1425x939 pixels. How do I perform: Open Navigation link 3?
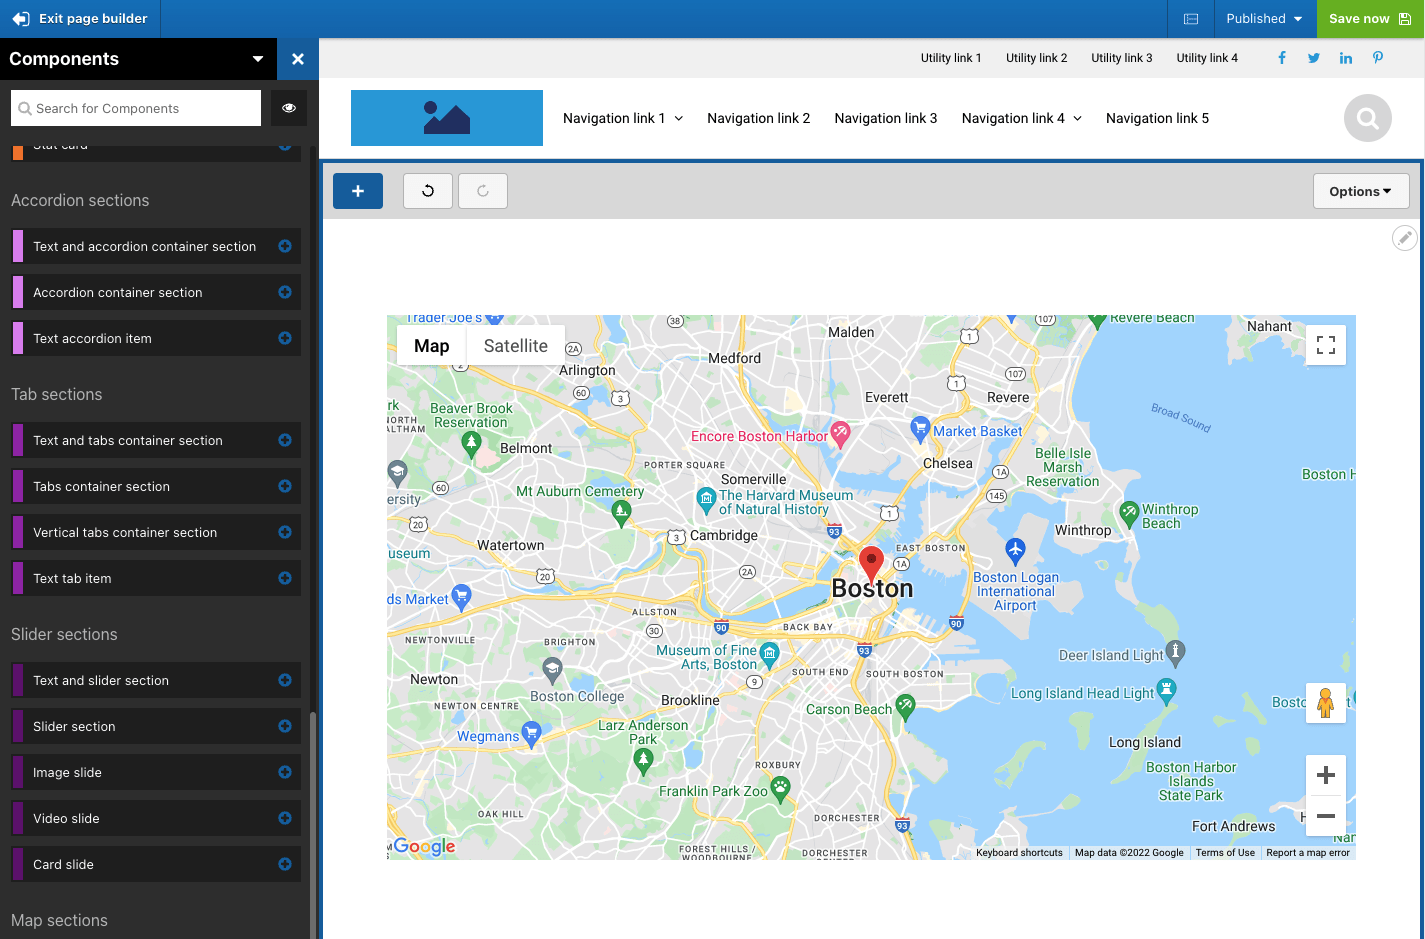tap(886, 118)
